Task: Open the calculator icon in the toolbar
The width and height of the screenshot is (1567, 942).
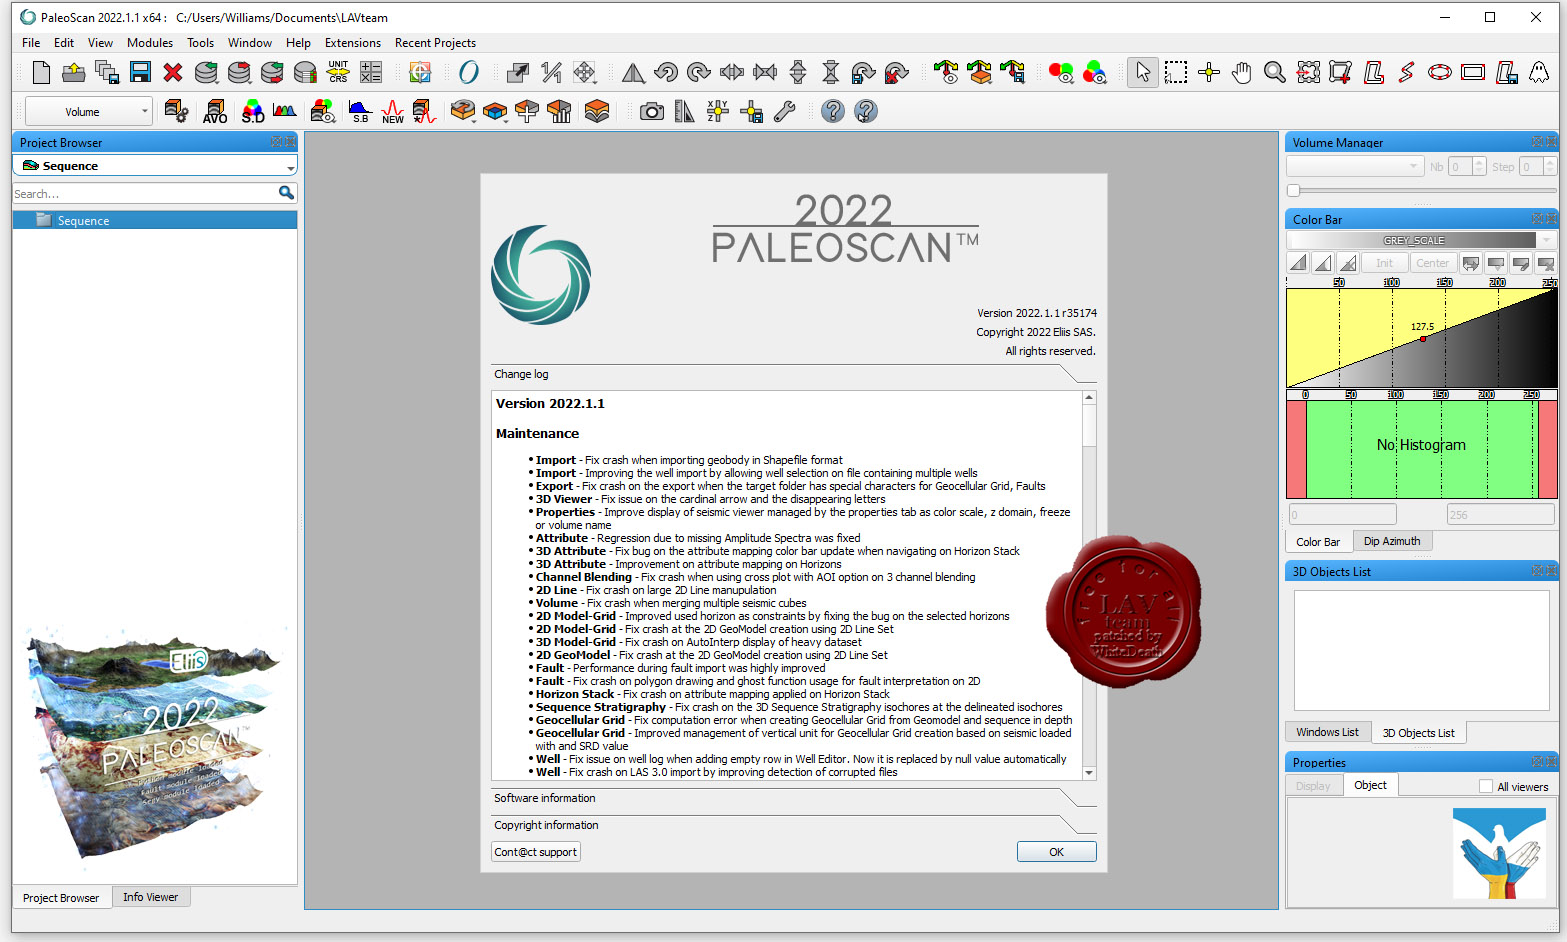Action: pos(371,72)
